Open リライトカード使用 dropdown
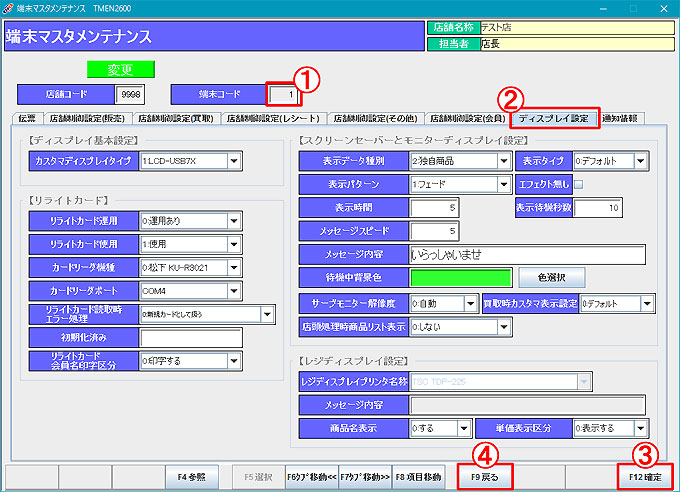This screenshot has height=492, width=680. click(234, 244)
